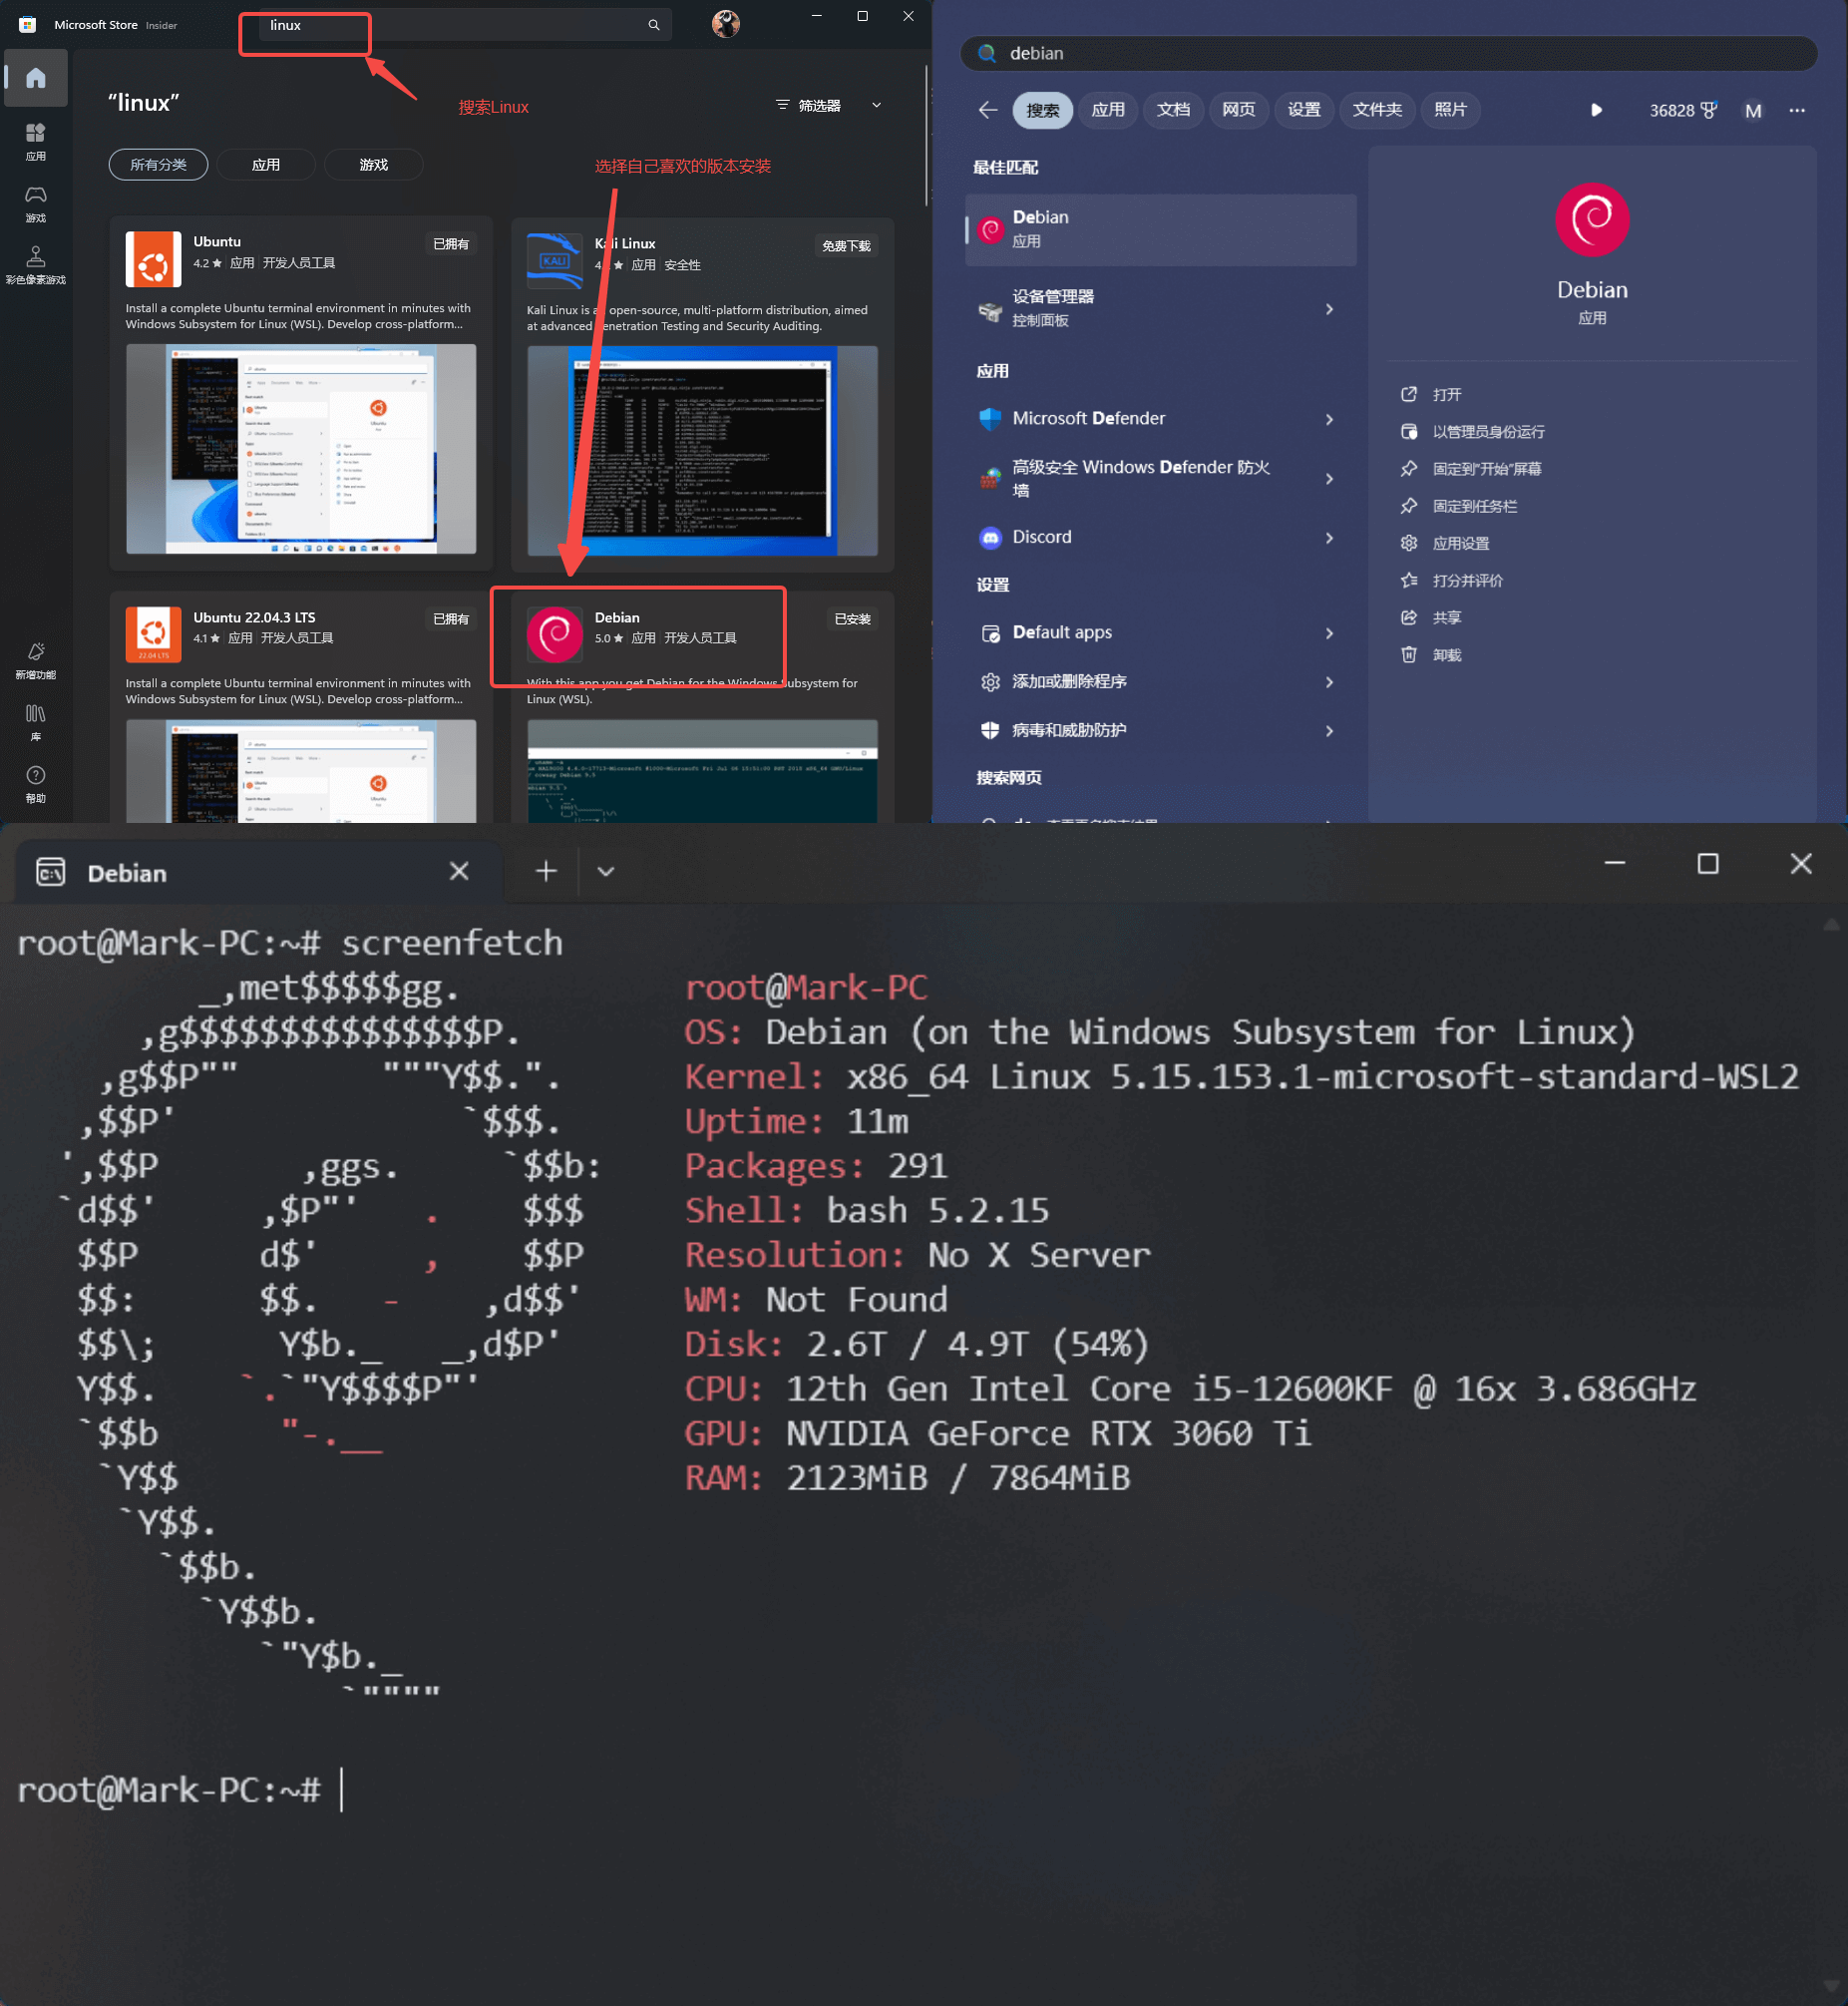
Task: Expand the Store filter chevron
Action: [877, 105]
